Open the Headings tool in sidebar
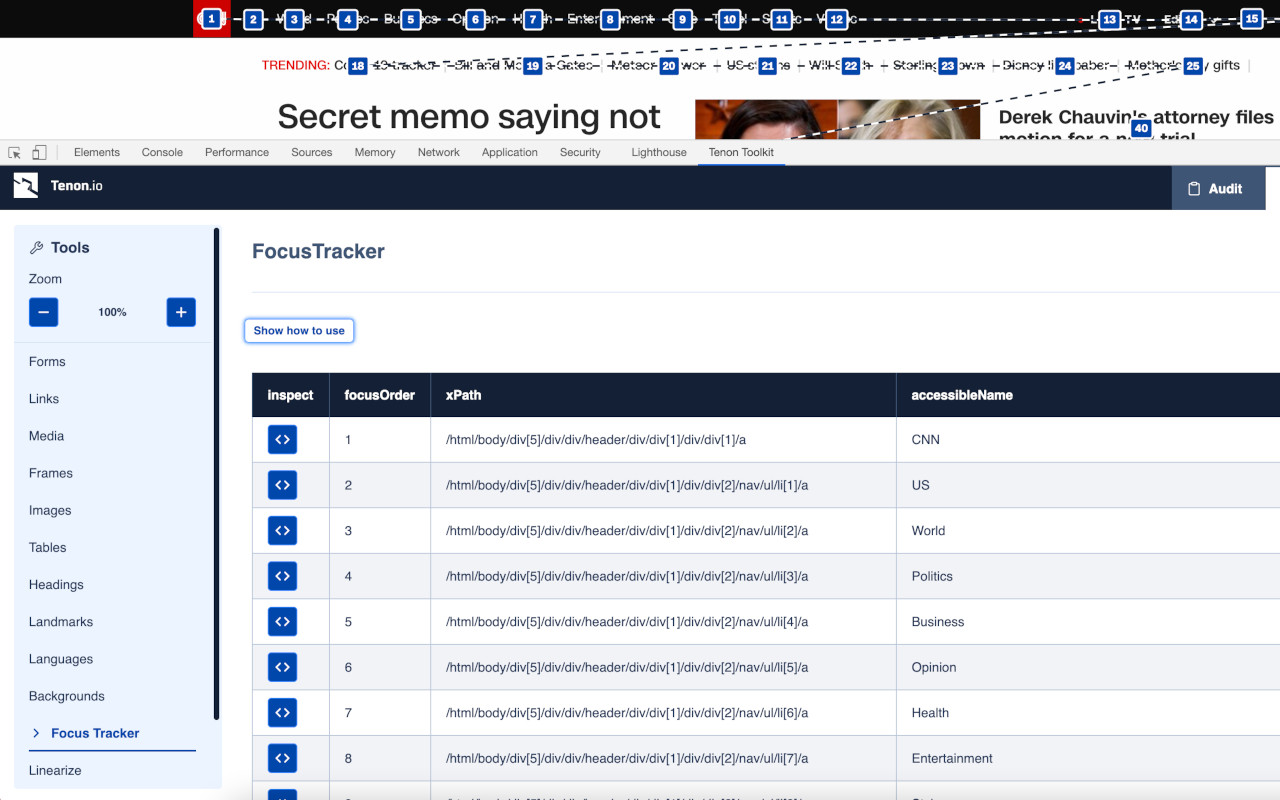 coord(56,584)
